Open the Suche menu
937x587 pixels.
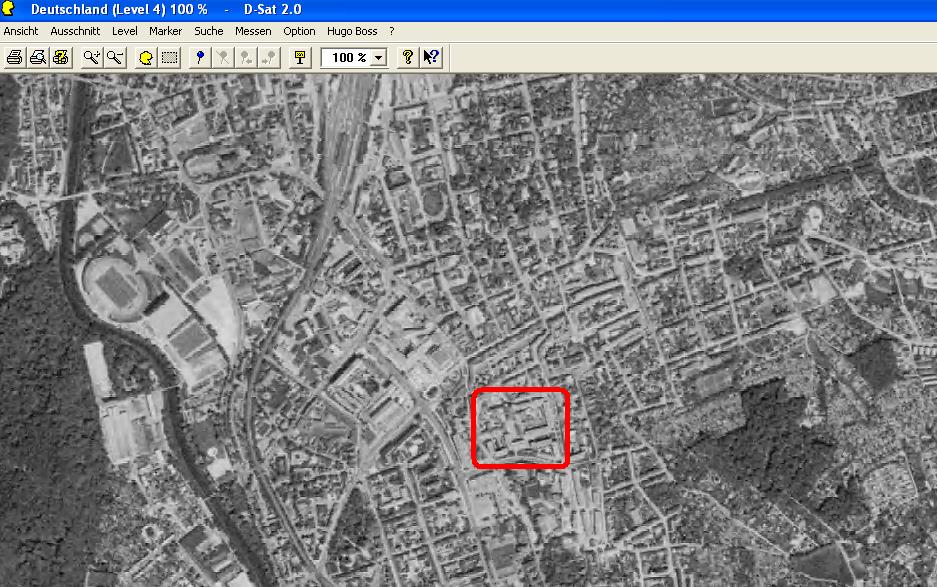tap(209, 31)
